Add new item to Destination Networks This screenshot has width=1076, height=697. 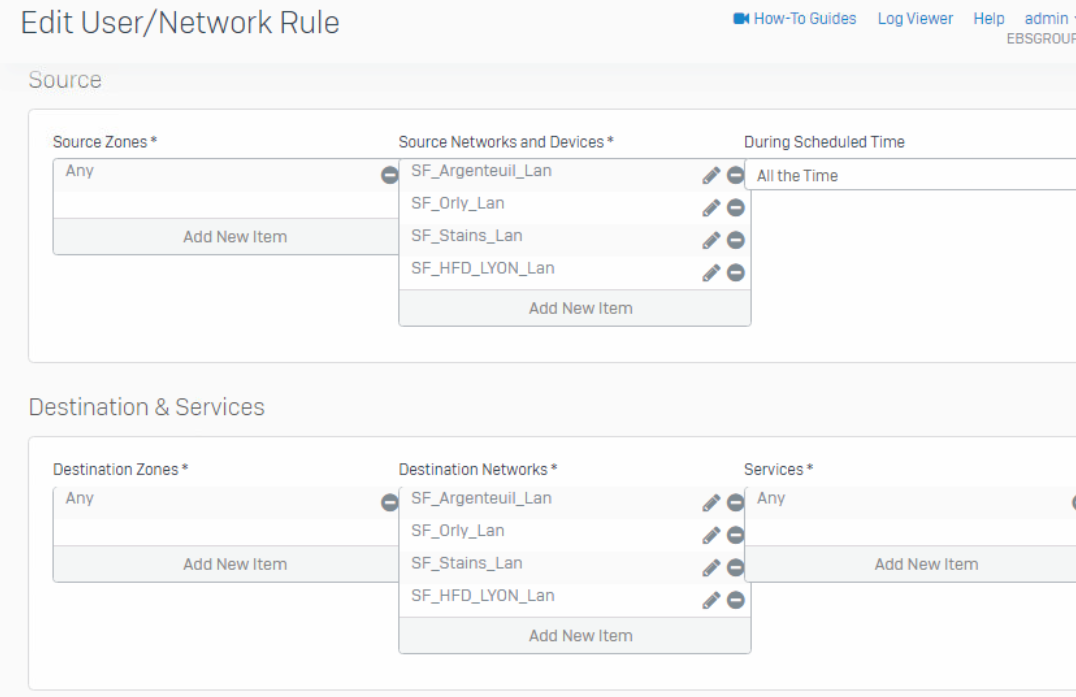click(x=580, y=635)
